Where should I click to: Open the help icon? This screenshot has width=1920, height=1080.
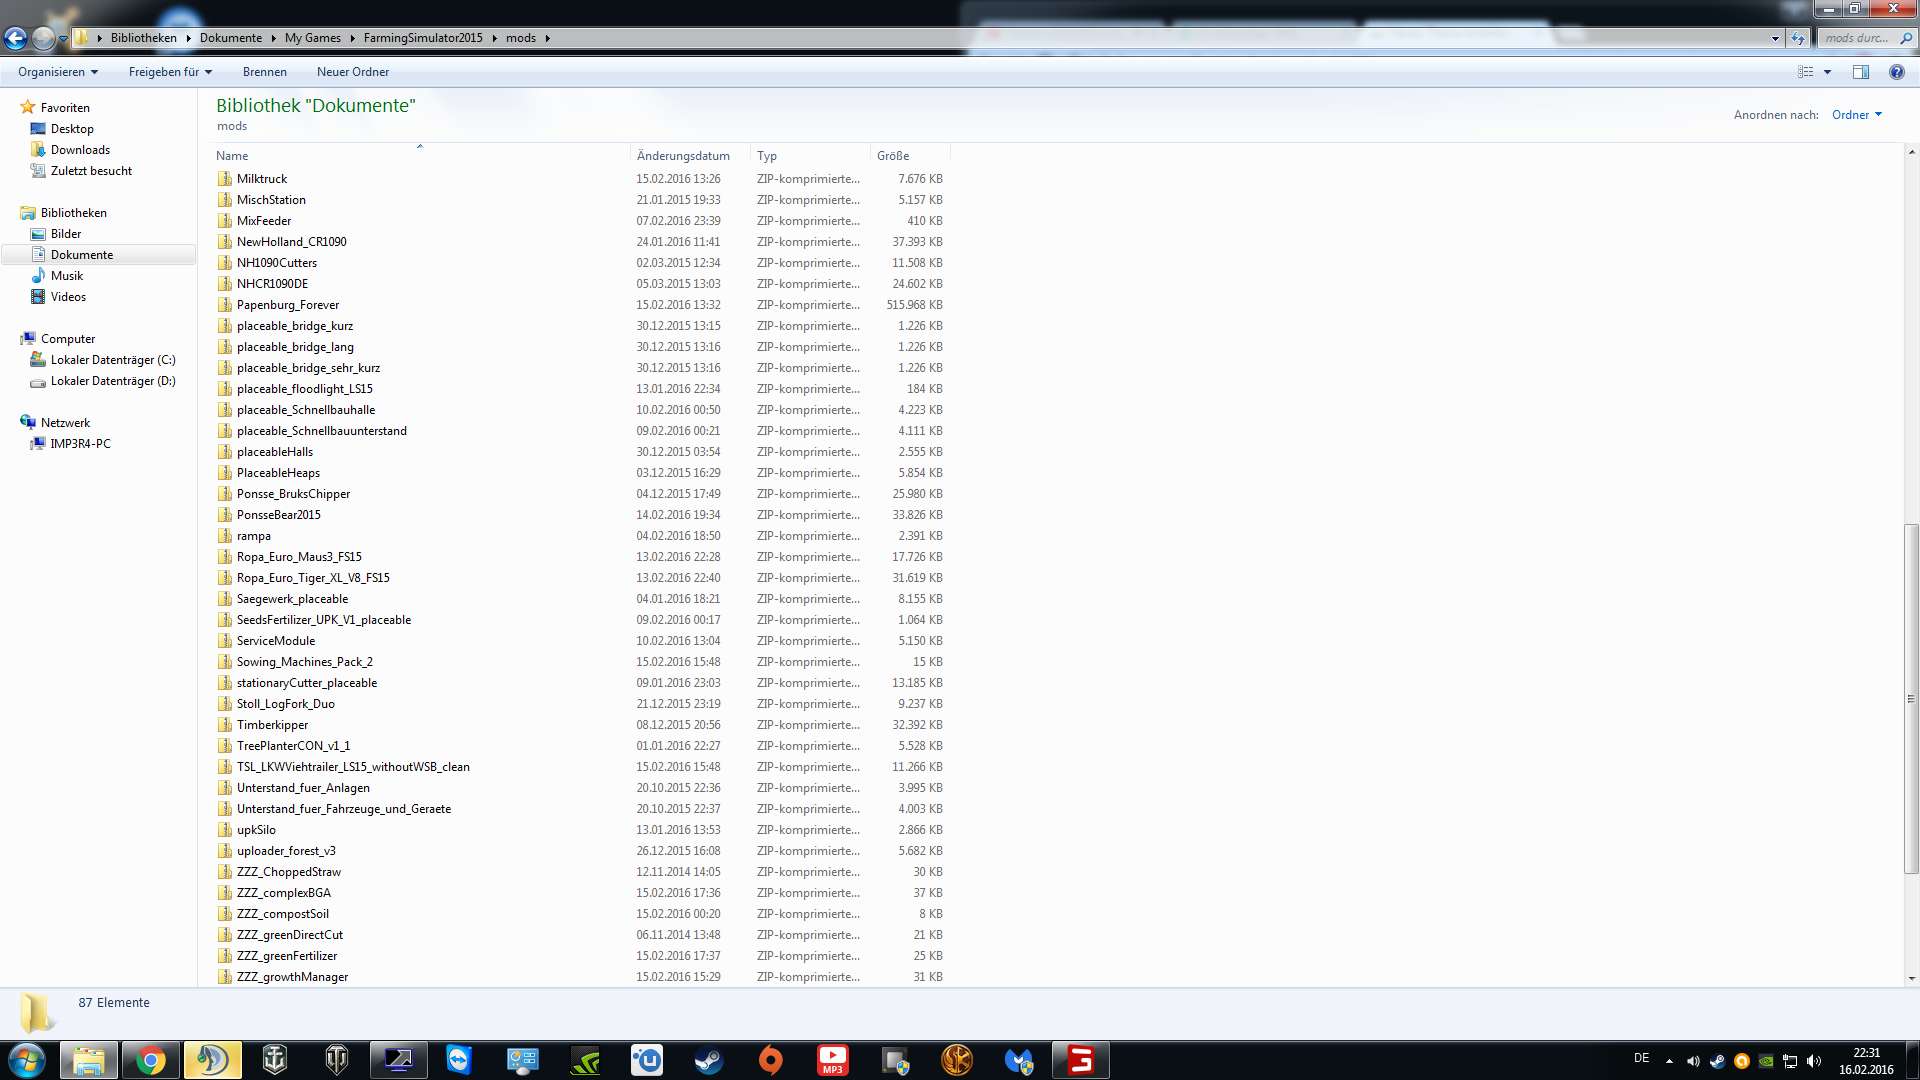tap(1896, 72)
